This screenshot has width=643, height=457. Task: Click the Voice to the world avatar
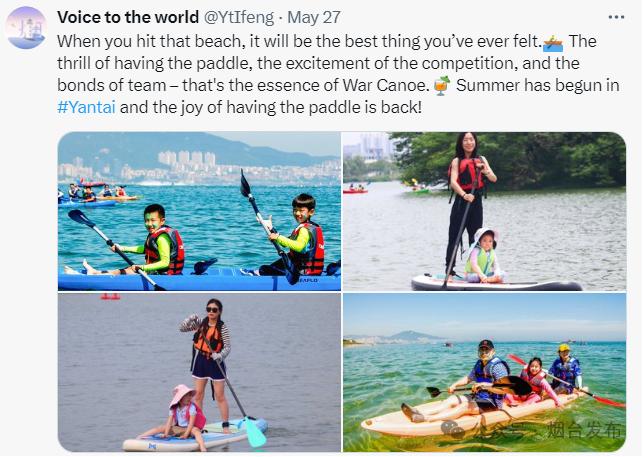26,26
